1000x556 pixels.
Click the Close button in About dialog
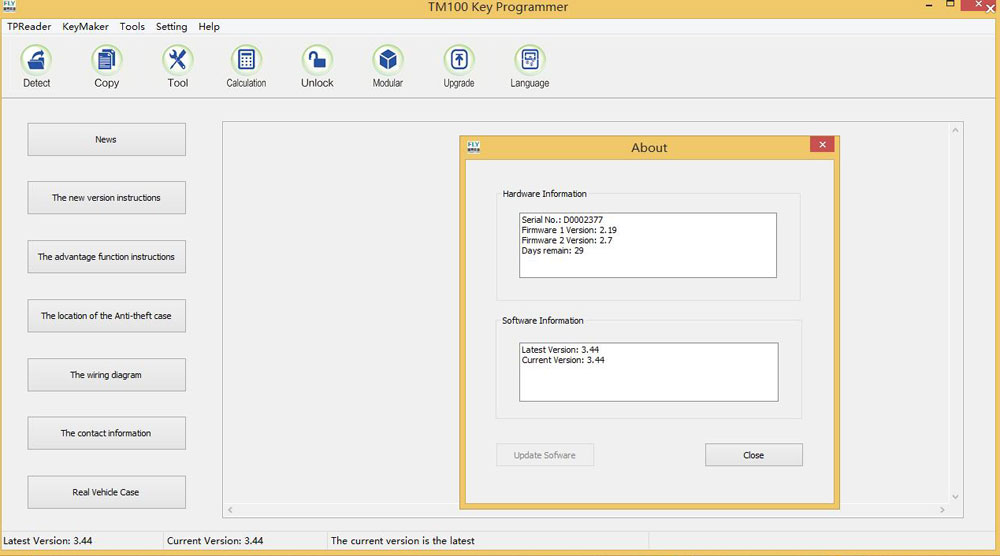pyautogui.click(x=754, y=455)
